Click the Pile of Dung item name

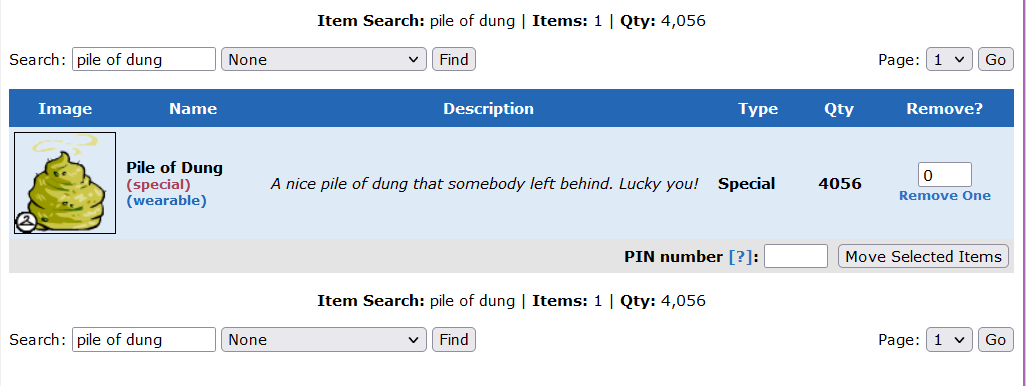pyautogui.click(x=174, y=168)
